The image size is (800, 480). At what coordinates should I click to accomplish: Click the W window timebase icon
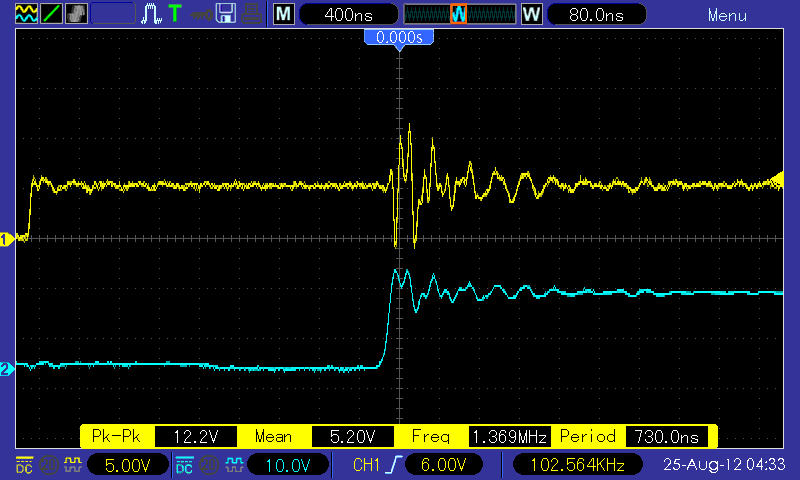[x=531, y=14]
